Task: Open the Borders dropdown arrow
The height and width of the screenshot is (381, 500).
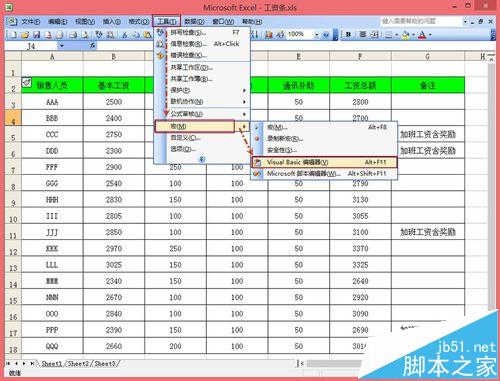Action: [x=396, y=34]
